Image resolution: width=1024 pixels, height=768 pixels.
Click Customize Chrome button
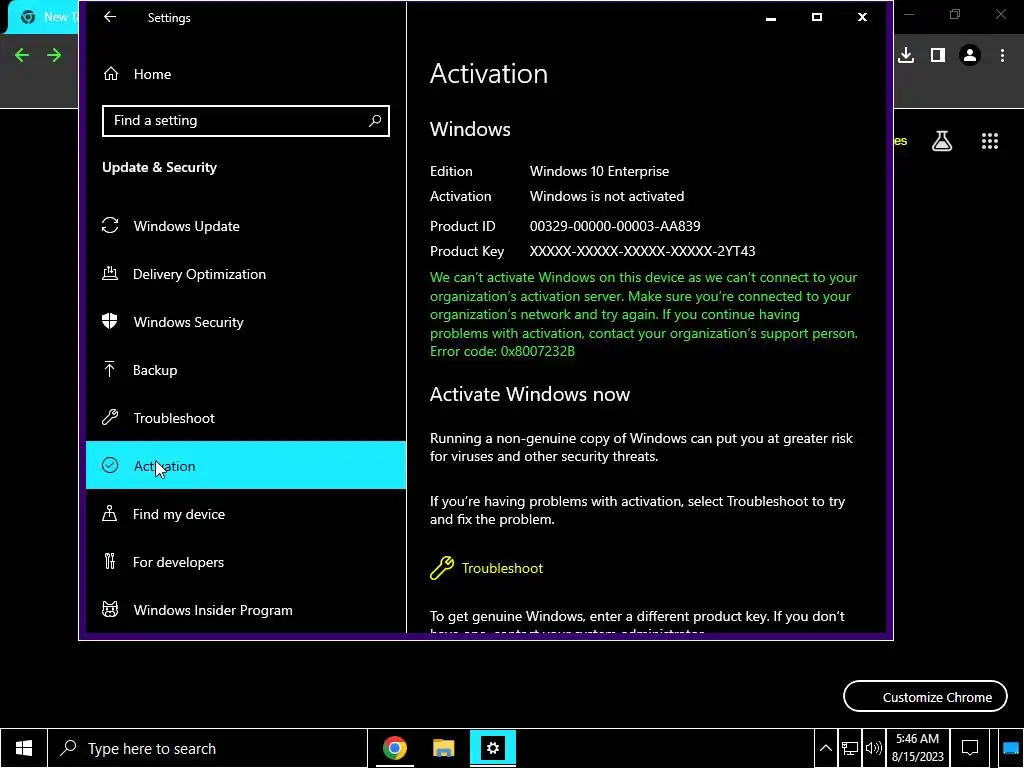coord(925,697)
